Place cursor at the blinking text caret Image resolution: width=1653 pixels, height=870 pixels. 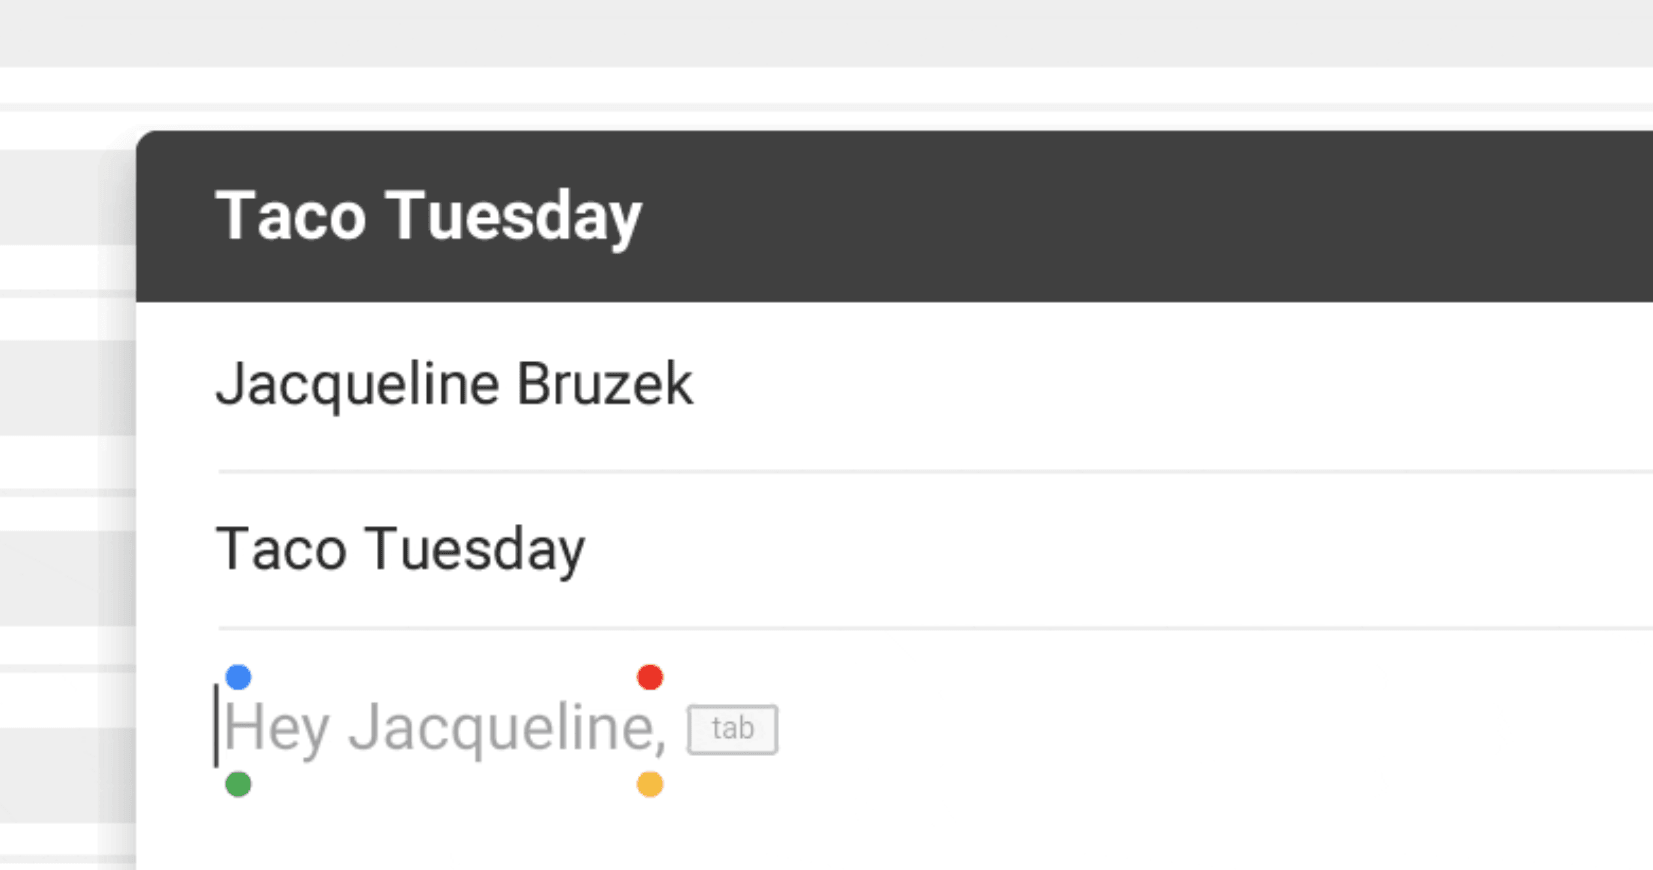coord(216,726)
